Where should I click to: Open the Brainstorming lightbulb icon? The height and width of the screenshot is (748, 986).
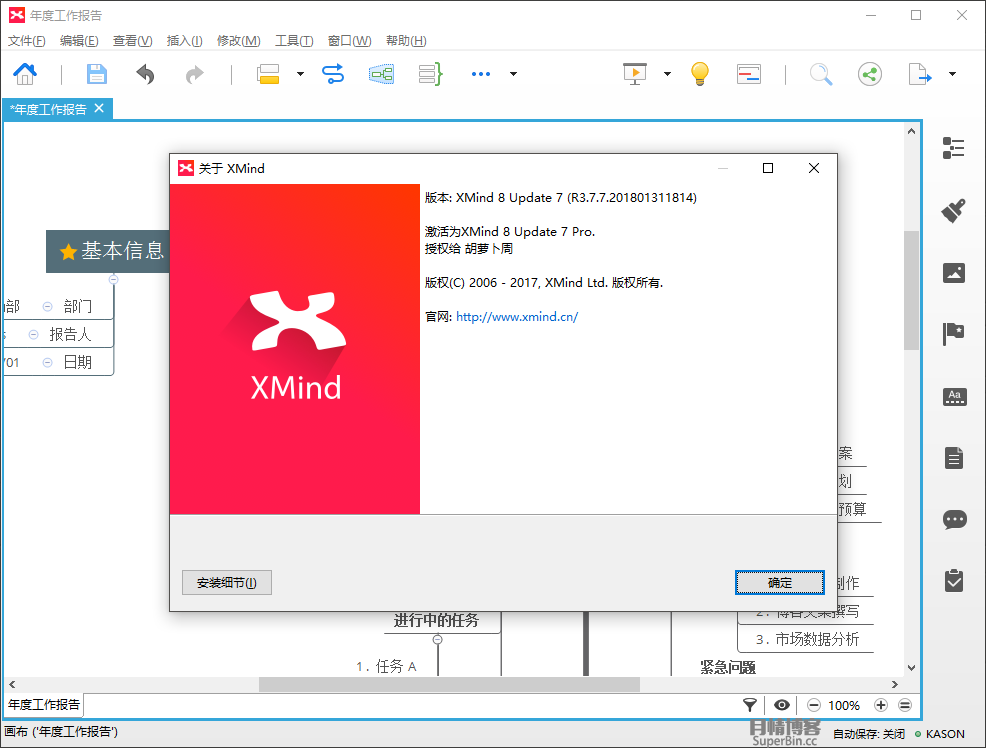pos(700,74)
